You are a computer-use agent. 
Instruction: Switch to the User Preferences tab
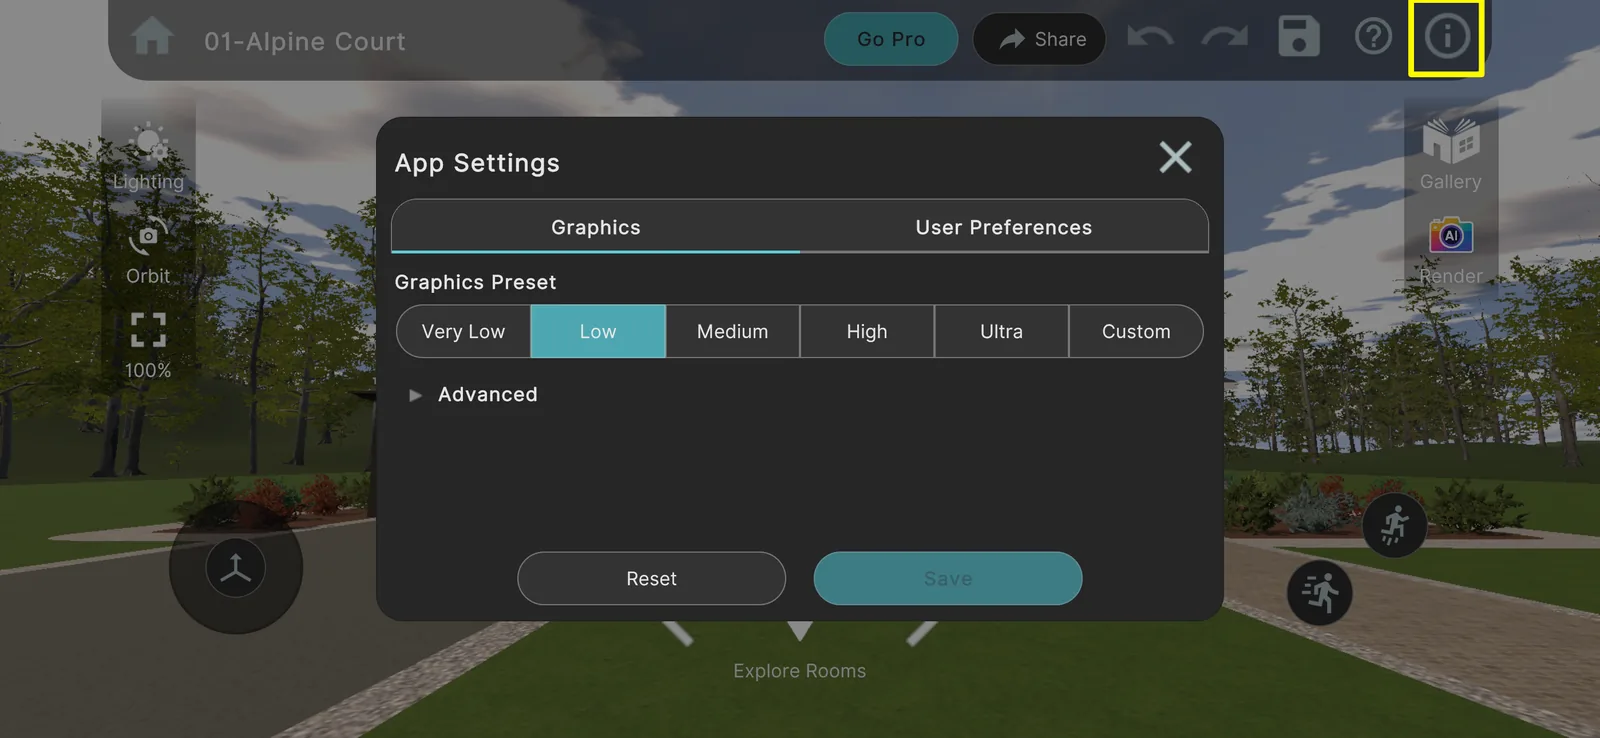tap(1004, 227)
